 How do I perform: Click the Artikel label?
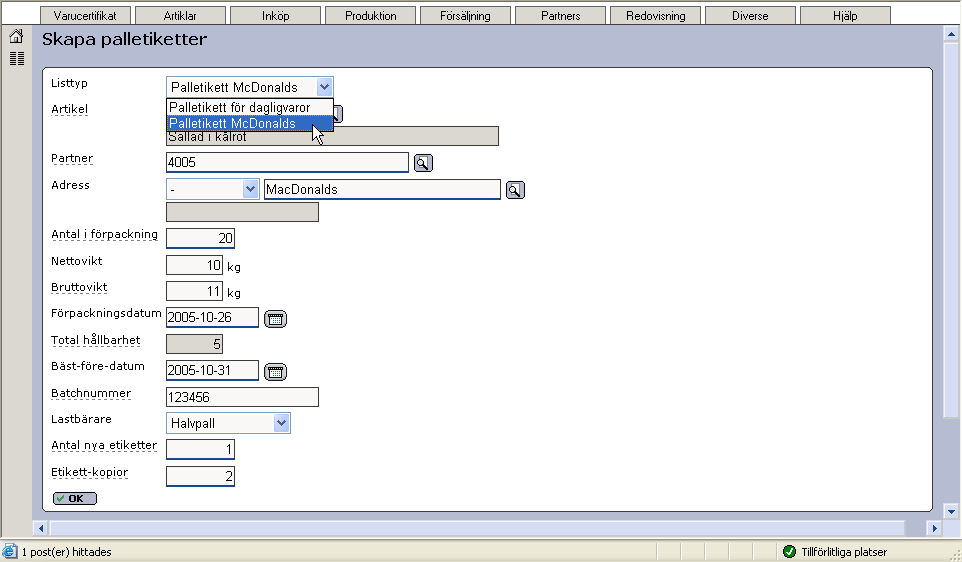pos(69,109)
